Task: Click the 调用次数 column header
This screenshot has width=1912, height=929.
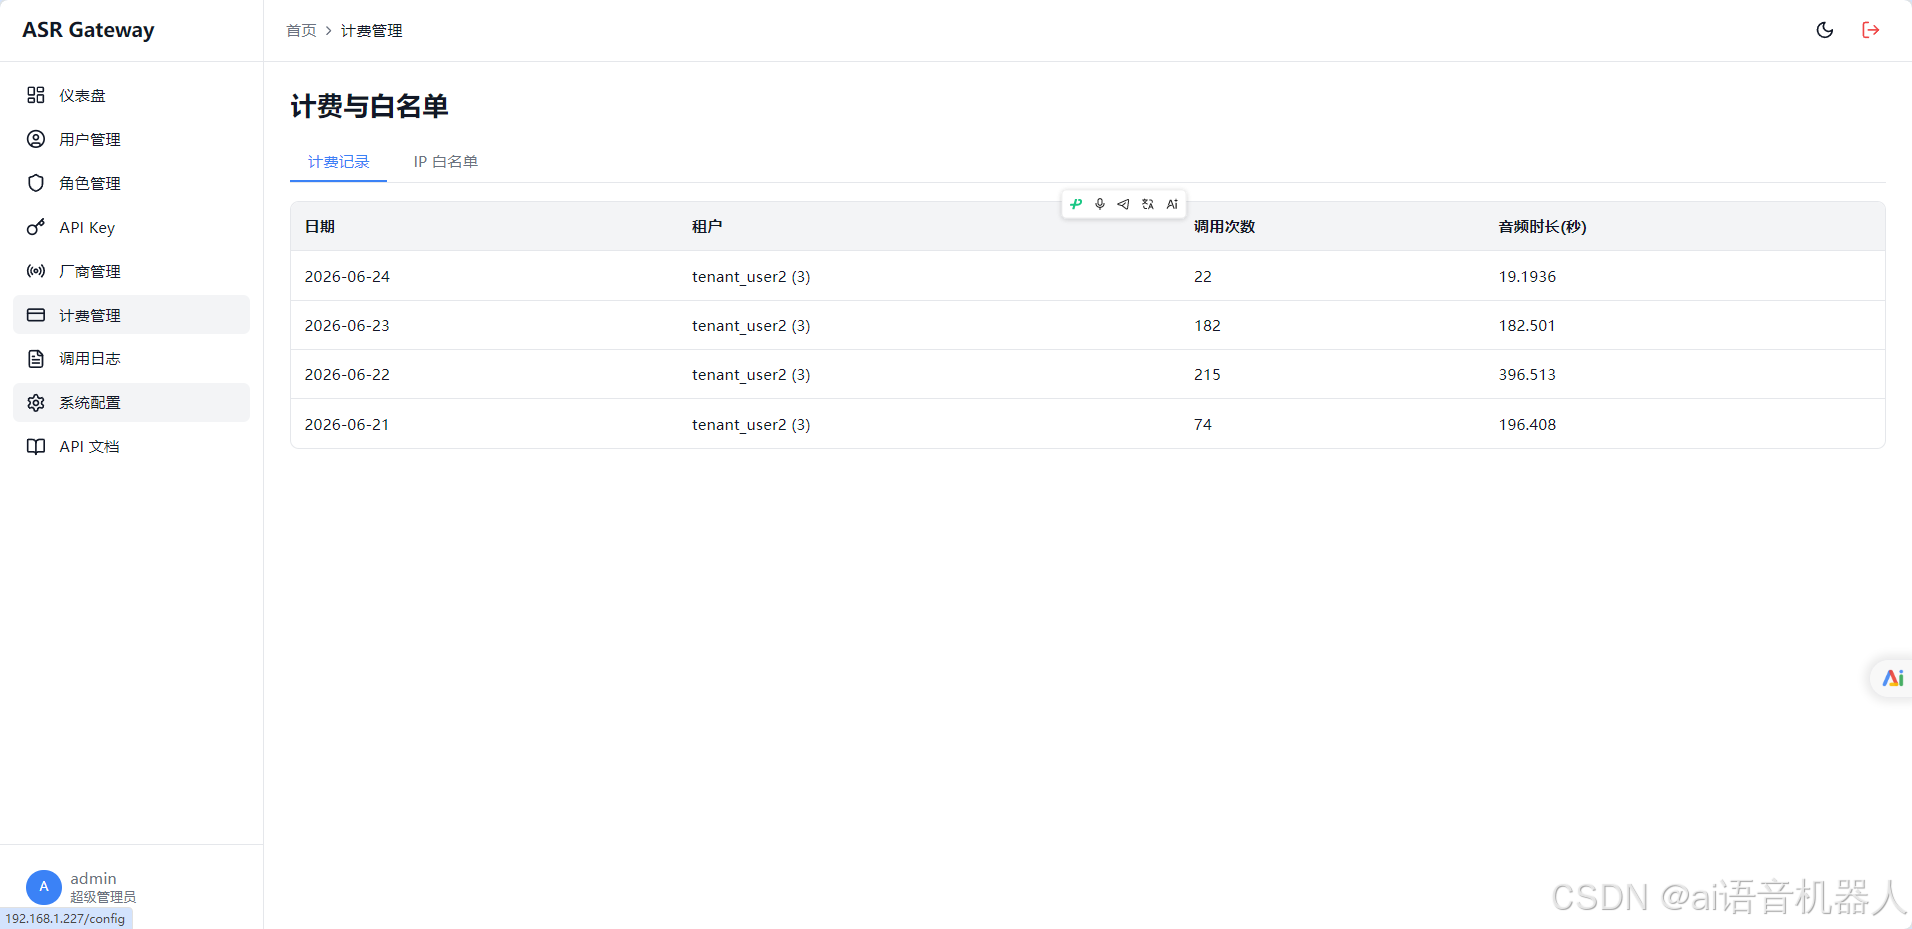Action: coord(1224,227)
